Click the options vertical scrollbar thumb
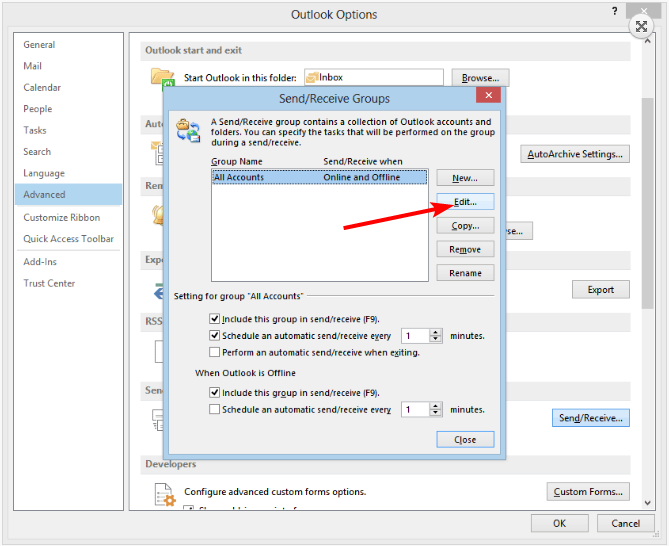 [x=648, y=203]
